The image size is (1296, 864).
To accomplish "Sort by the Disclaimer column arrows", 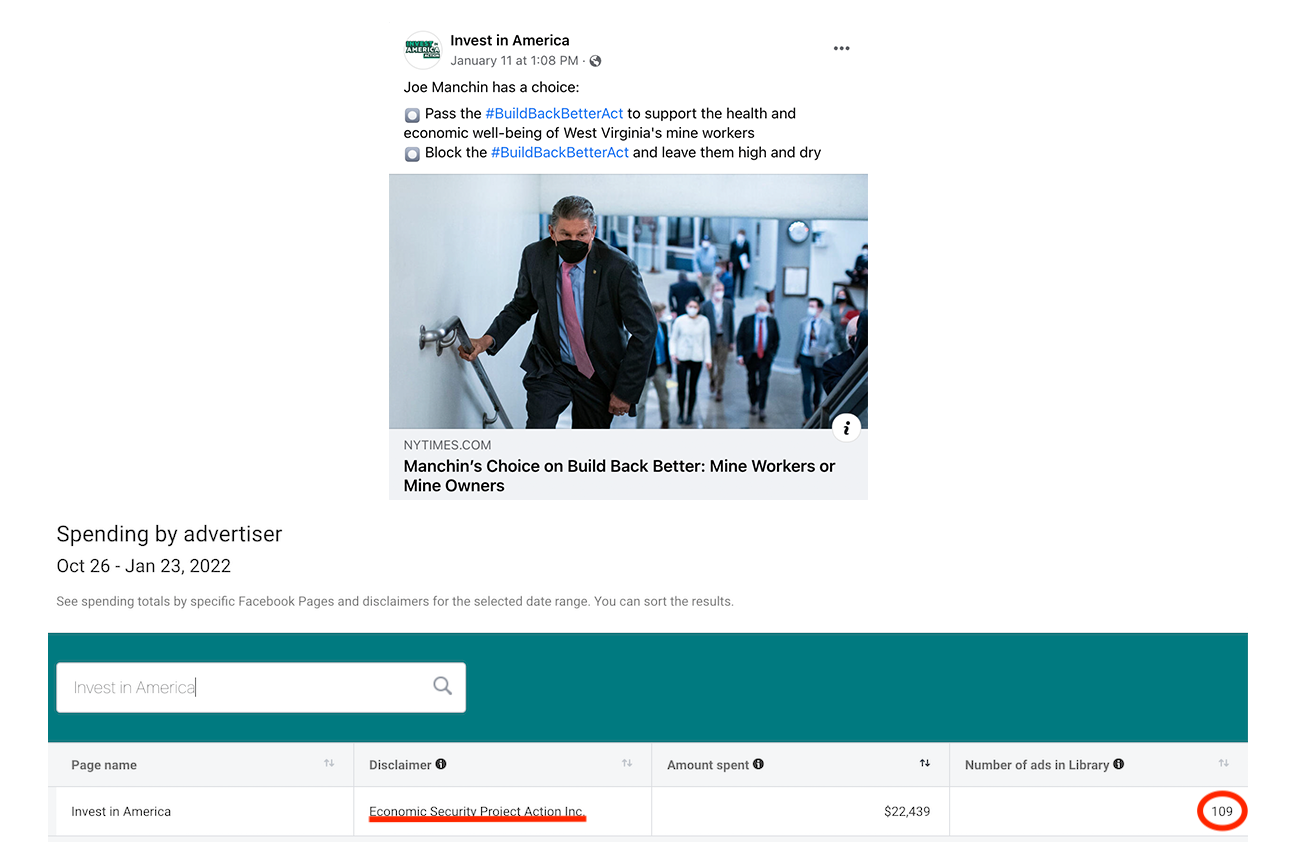I will pyautogui.click(x=627, y=764).
